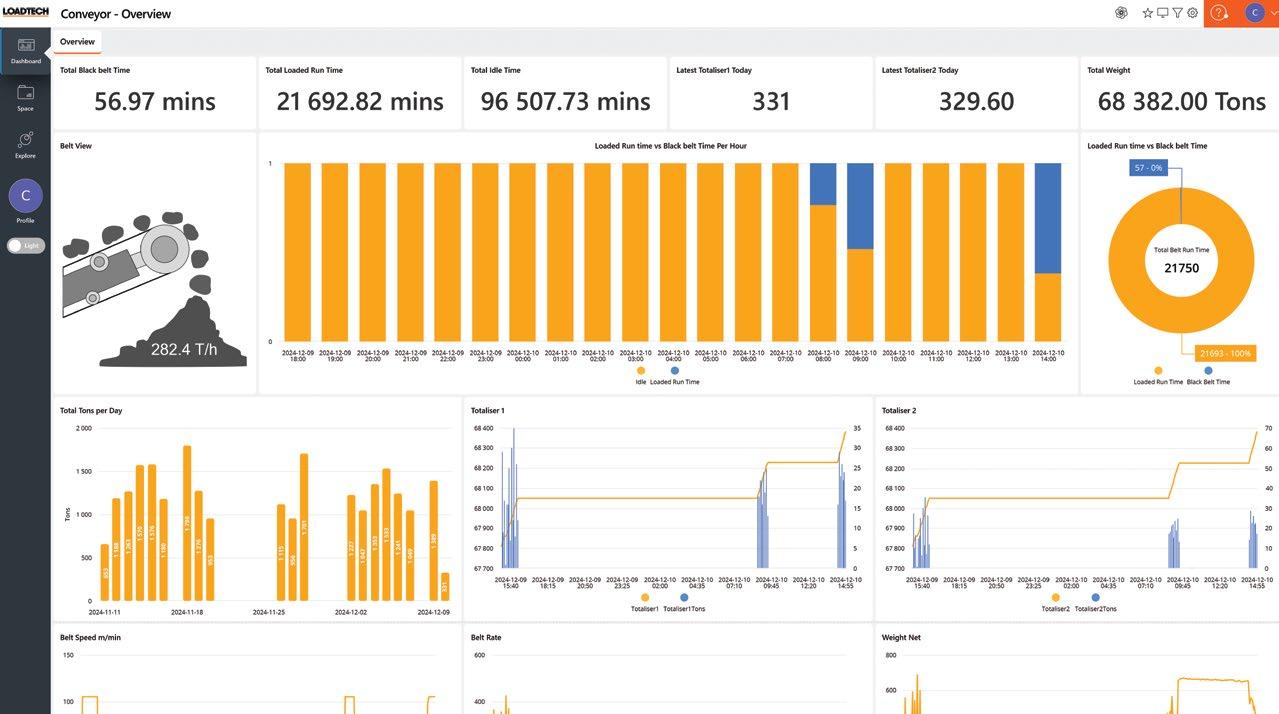Click the blue segment of 14:00 bar
This screenshot has width=1279, height=714.
[x=1048, y=218]
